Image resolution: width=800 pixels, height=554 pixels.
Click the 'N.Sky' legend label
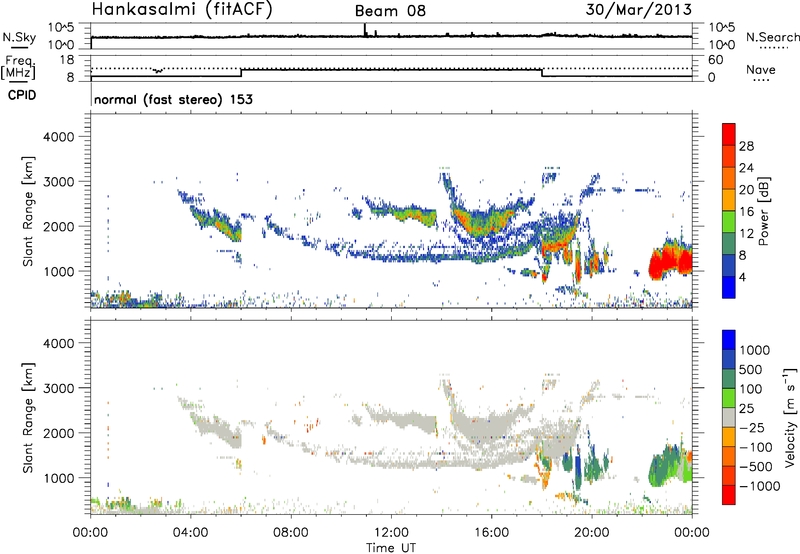pyautogui.click(x=19, y=37)
